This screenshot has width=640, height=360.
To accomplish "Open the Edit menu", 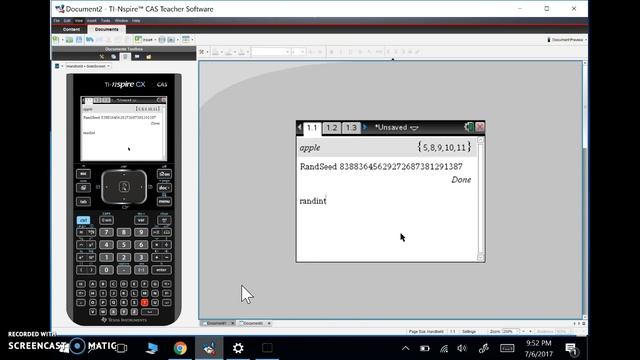I will [67, 20].
